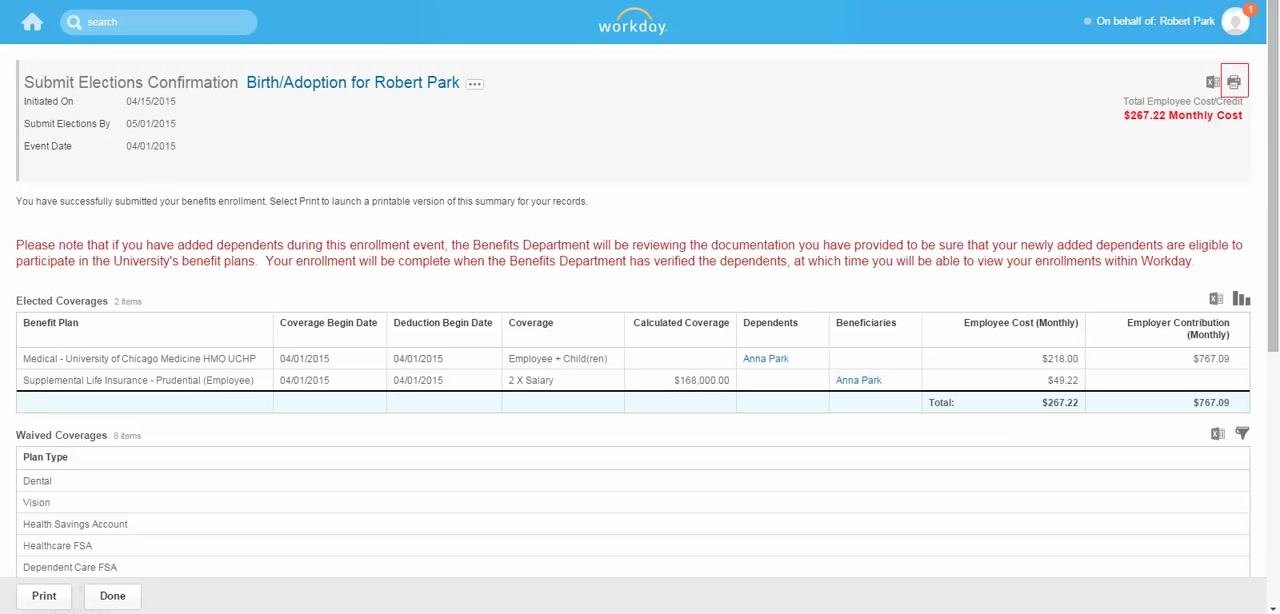Filter the Waived Coverages table
The image size is (1280, 614).
tap(1242, 434)
